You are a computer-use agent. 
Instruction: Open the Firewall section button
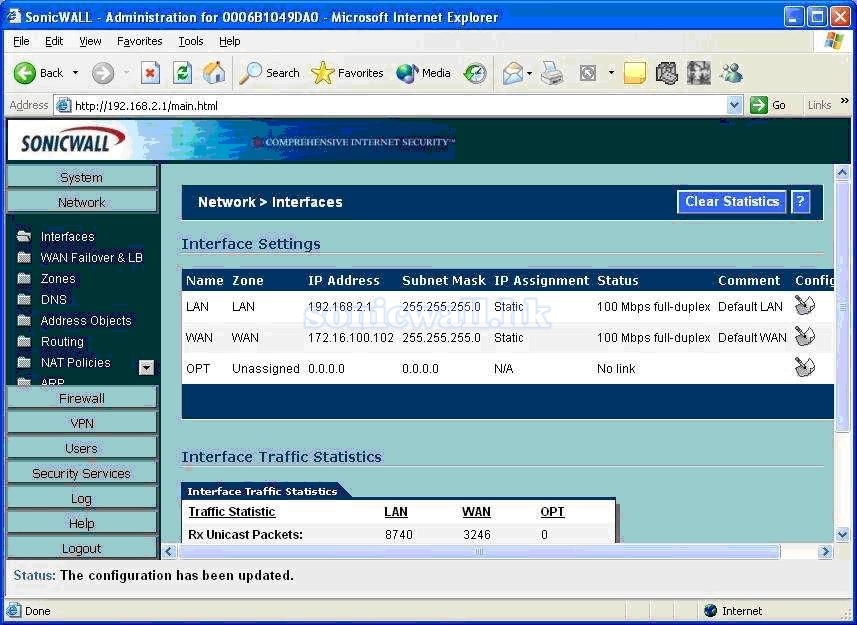pos(82,398)
